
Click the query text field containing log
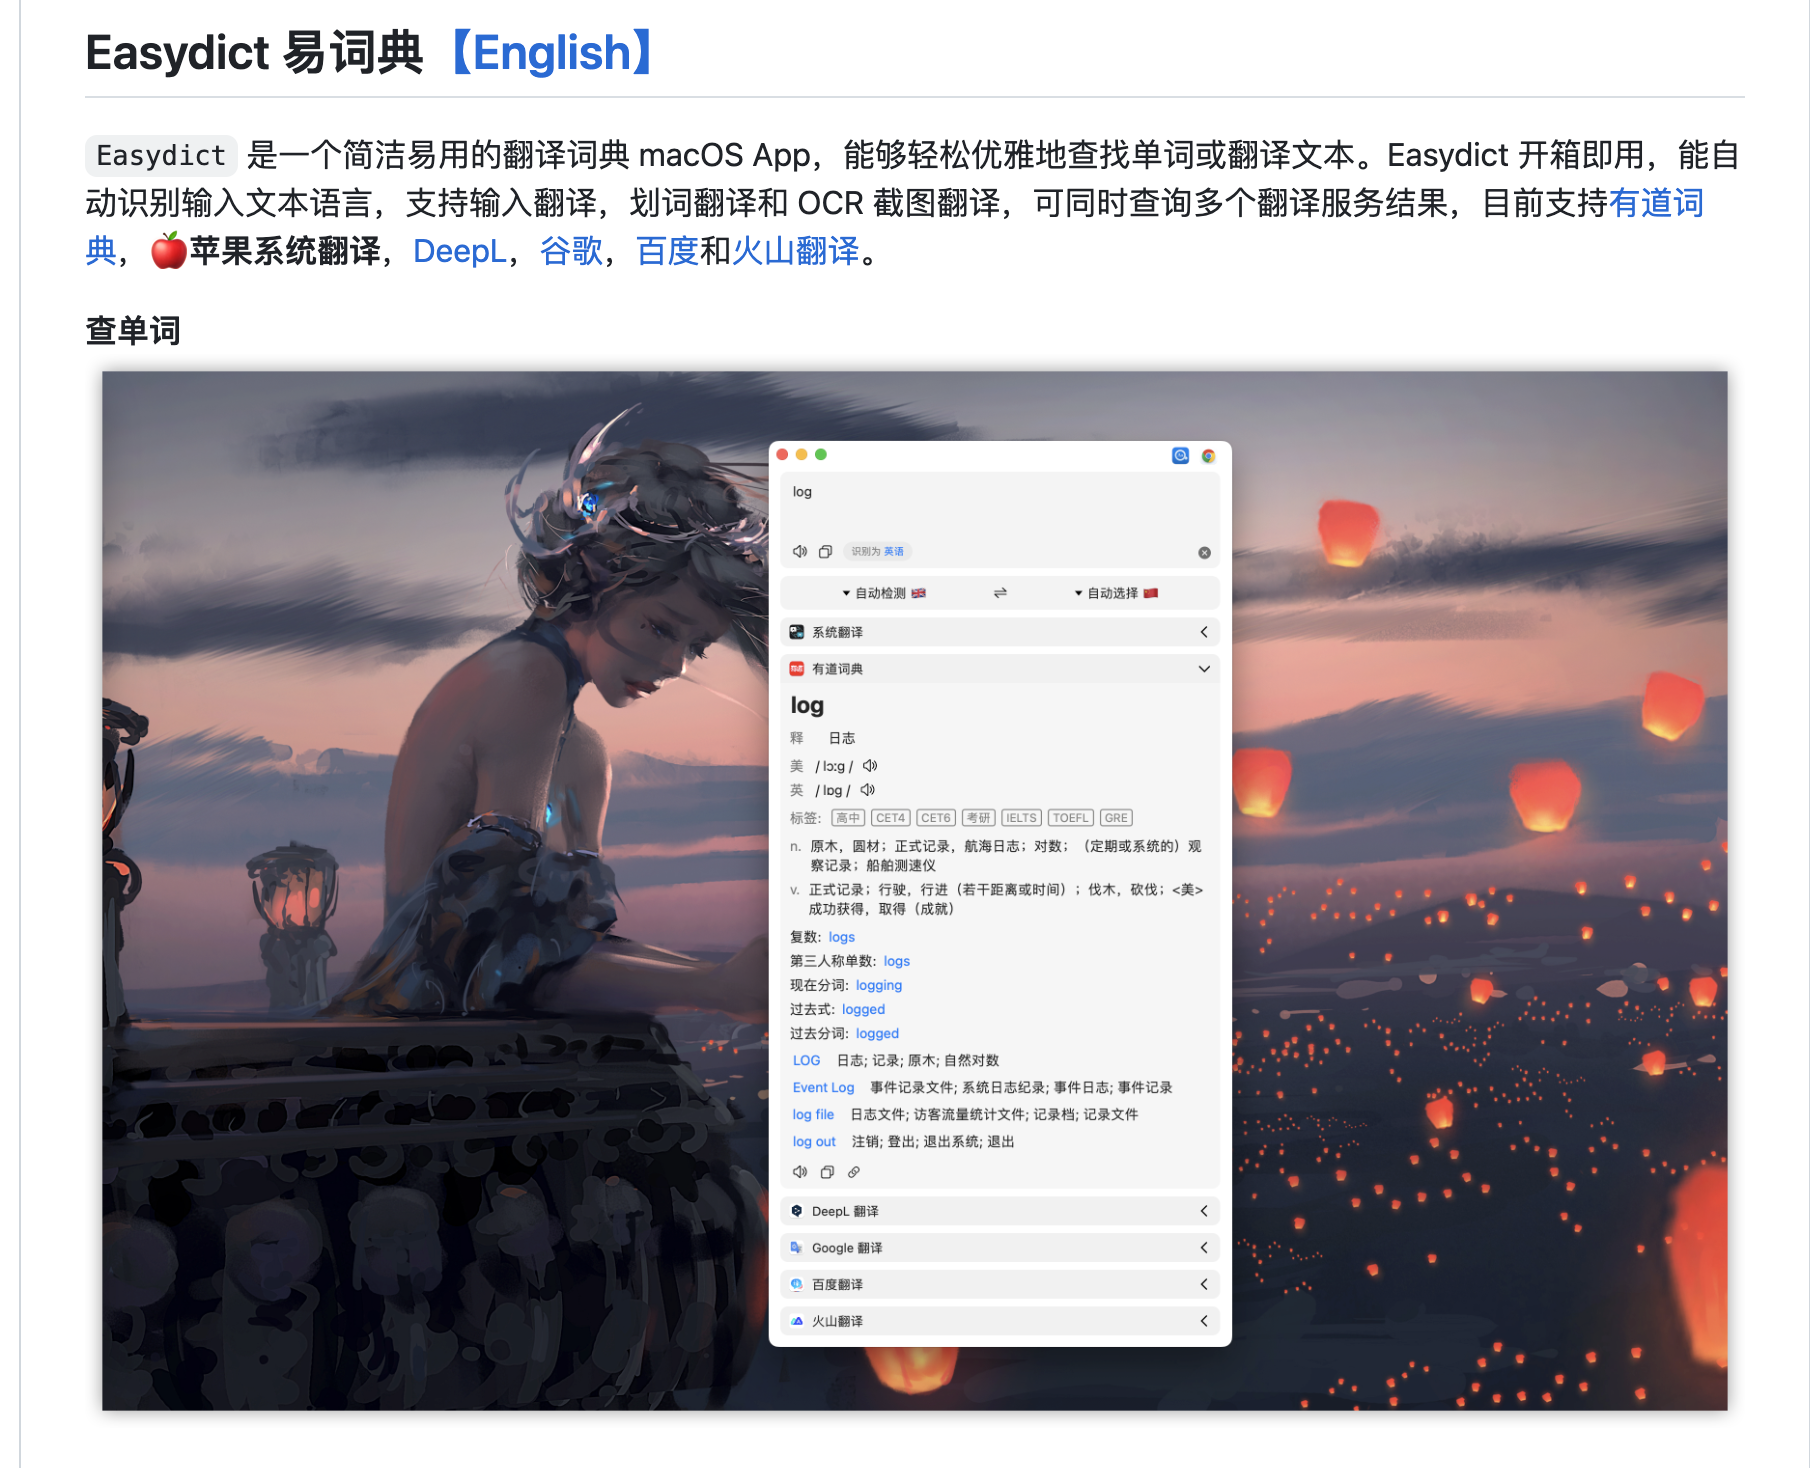tap(998, 505)
